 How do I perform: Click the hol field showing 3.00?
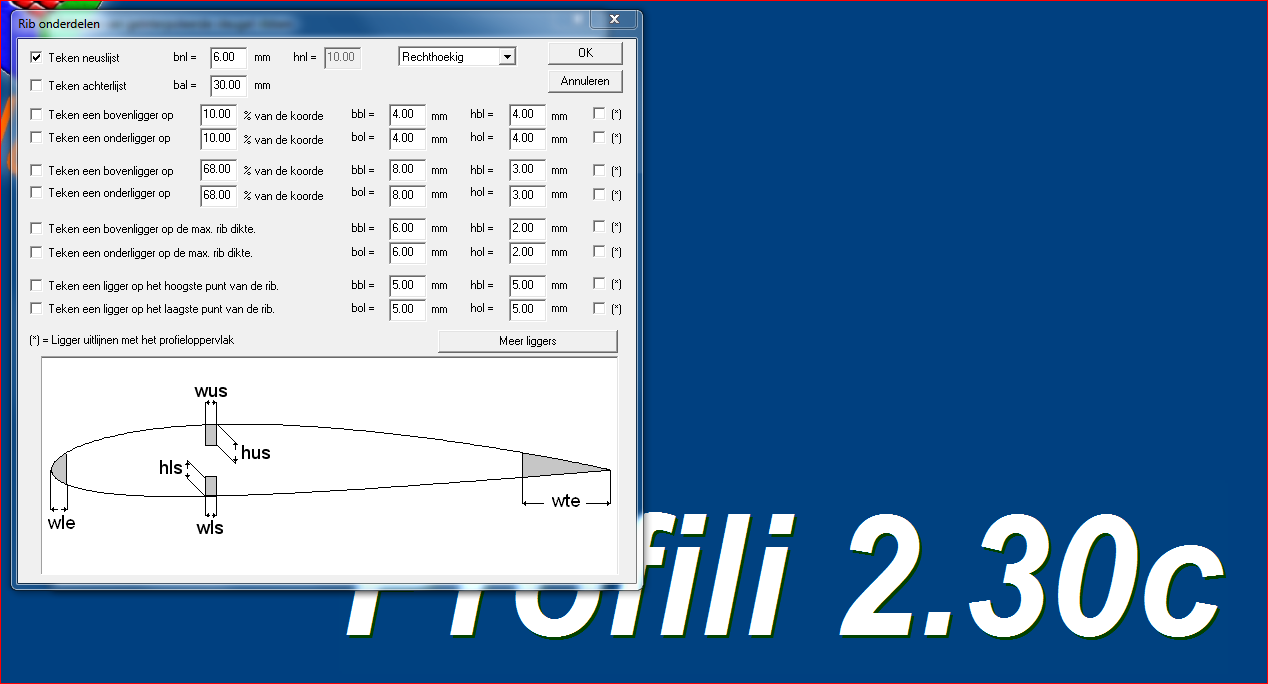528,194
